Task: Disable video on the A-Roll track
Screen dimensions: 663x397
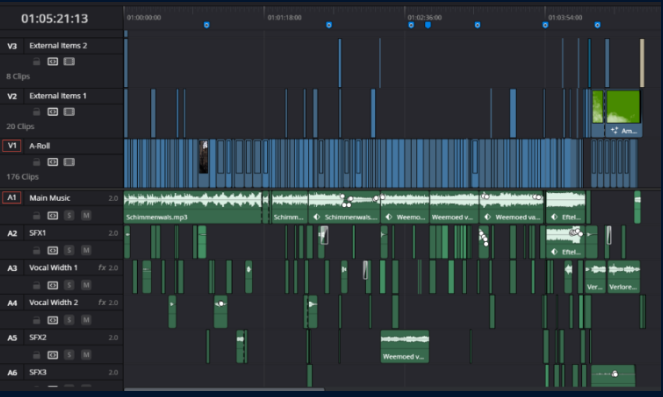Action: tap(69, 162)
